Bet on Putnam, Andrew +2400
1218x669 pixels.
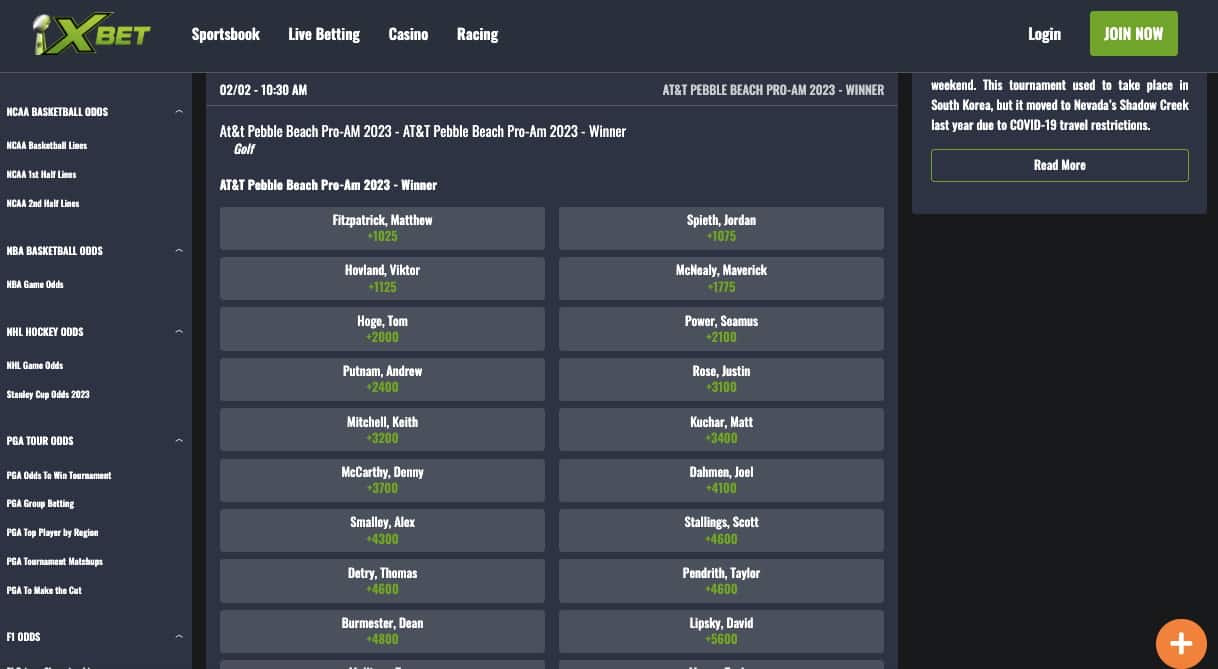(x=382, y=379)
